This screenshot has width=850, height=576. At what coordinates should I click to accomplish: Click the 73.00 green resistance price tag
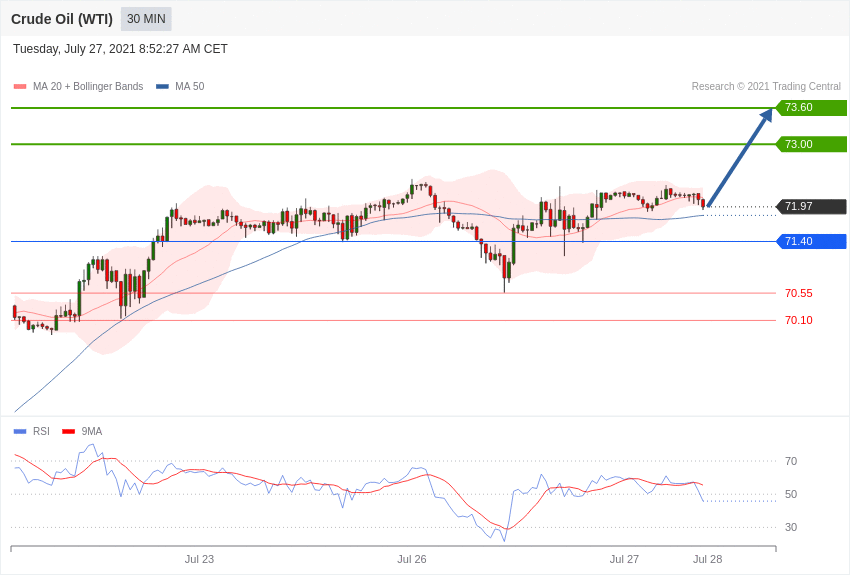[811, 144]
